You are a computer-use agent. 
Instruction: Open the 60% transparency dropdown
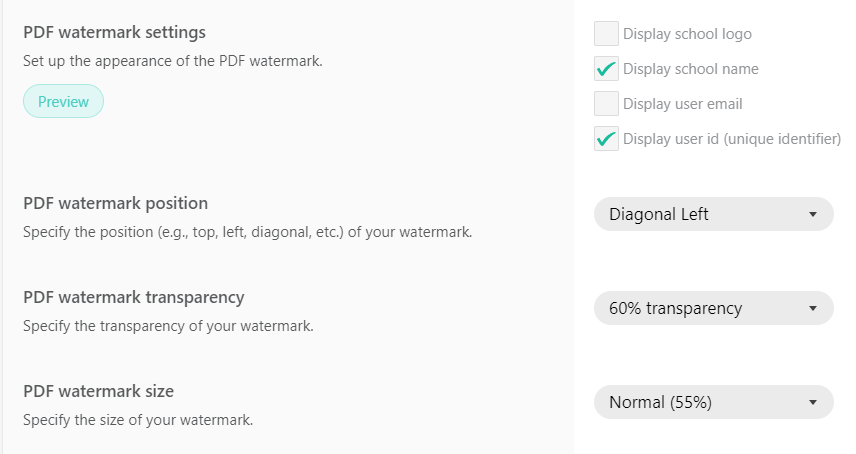713,308
